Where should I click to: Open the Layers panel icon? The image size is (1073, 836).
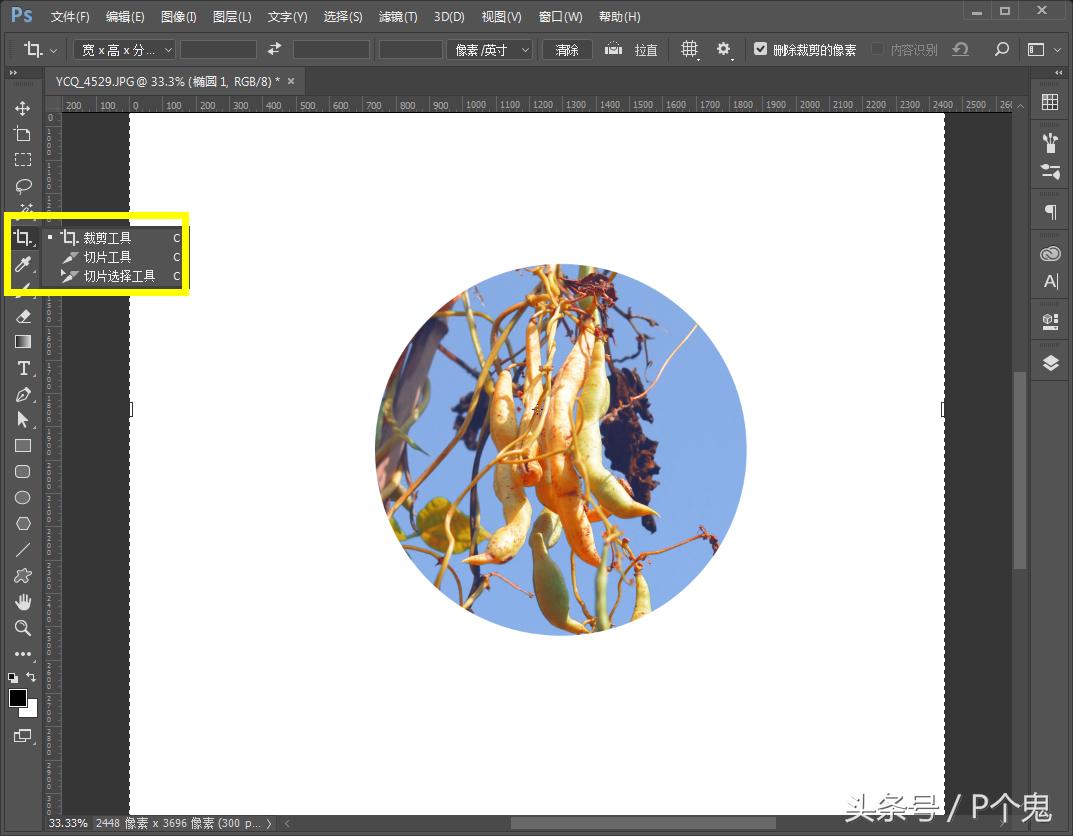click(1049, 362)
